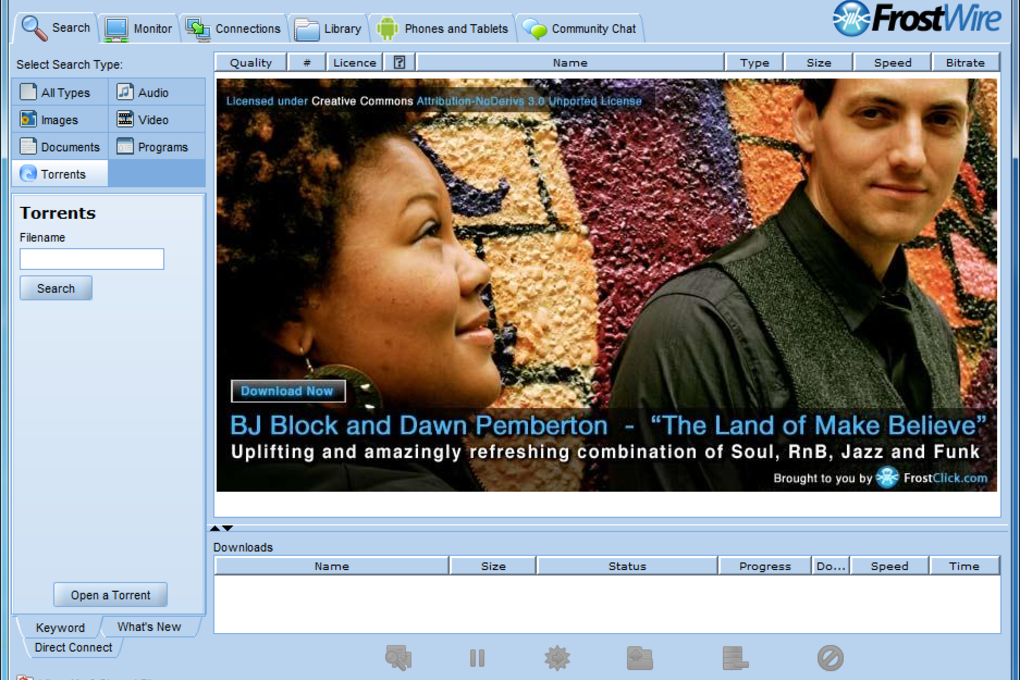Click the Download Now banner button

tap(288, 391)
